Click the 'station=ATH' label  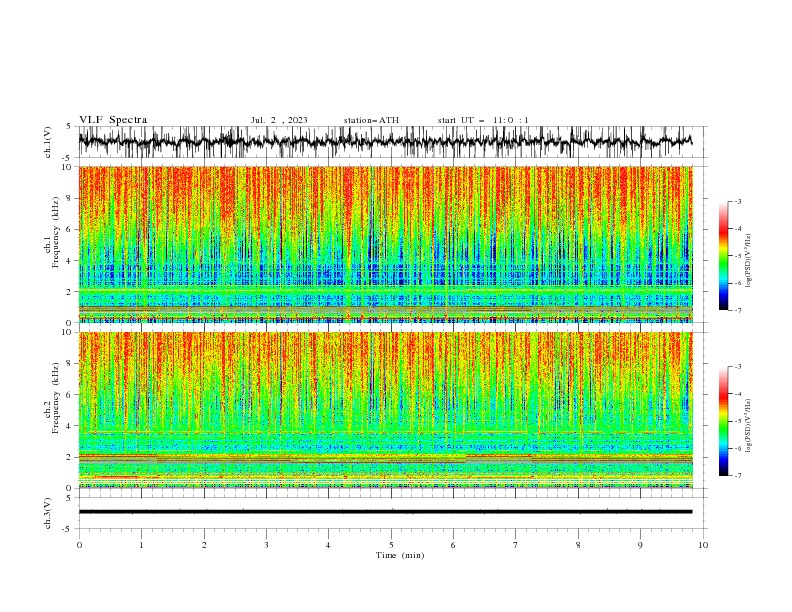371,120
